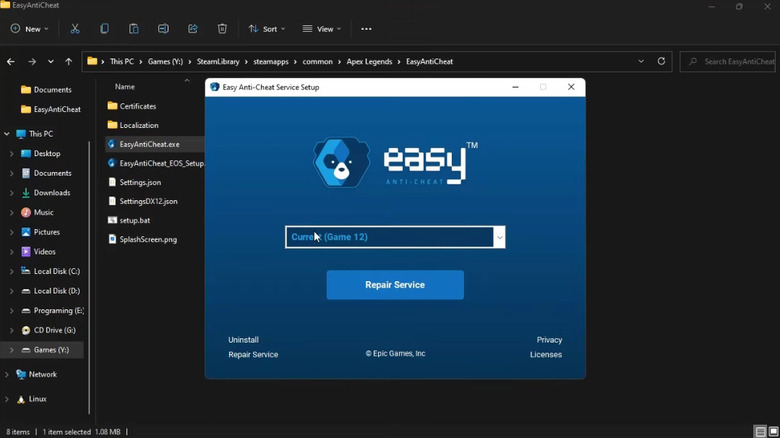Expand the Games (Y:) node chevron

coord(11,350)
